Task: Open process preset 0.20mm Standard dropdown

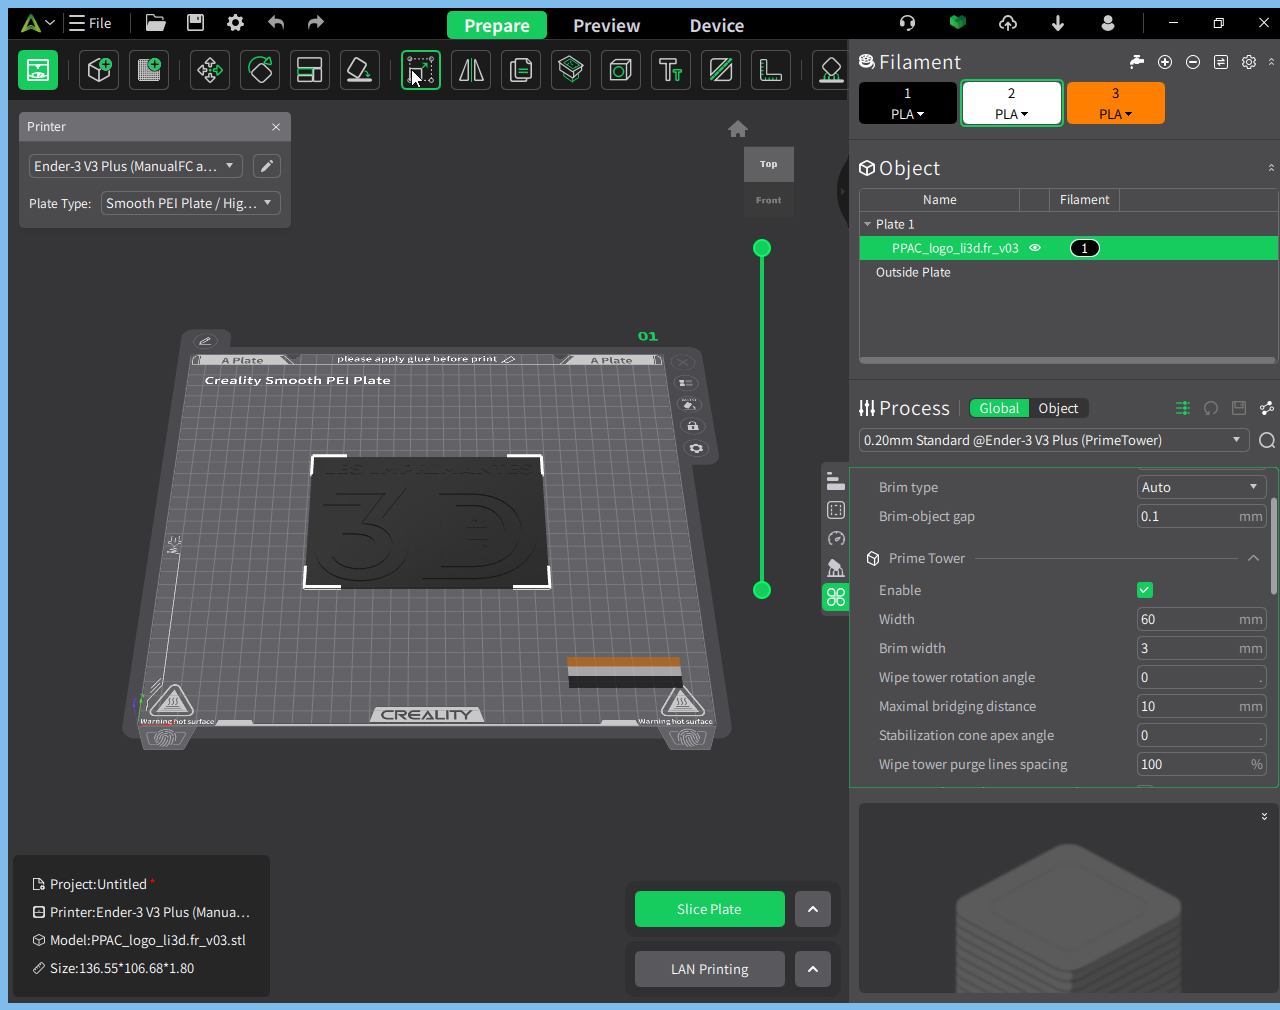Action: (x=1055, y=440)
